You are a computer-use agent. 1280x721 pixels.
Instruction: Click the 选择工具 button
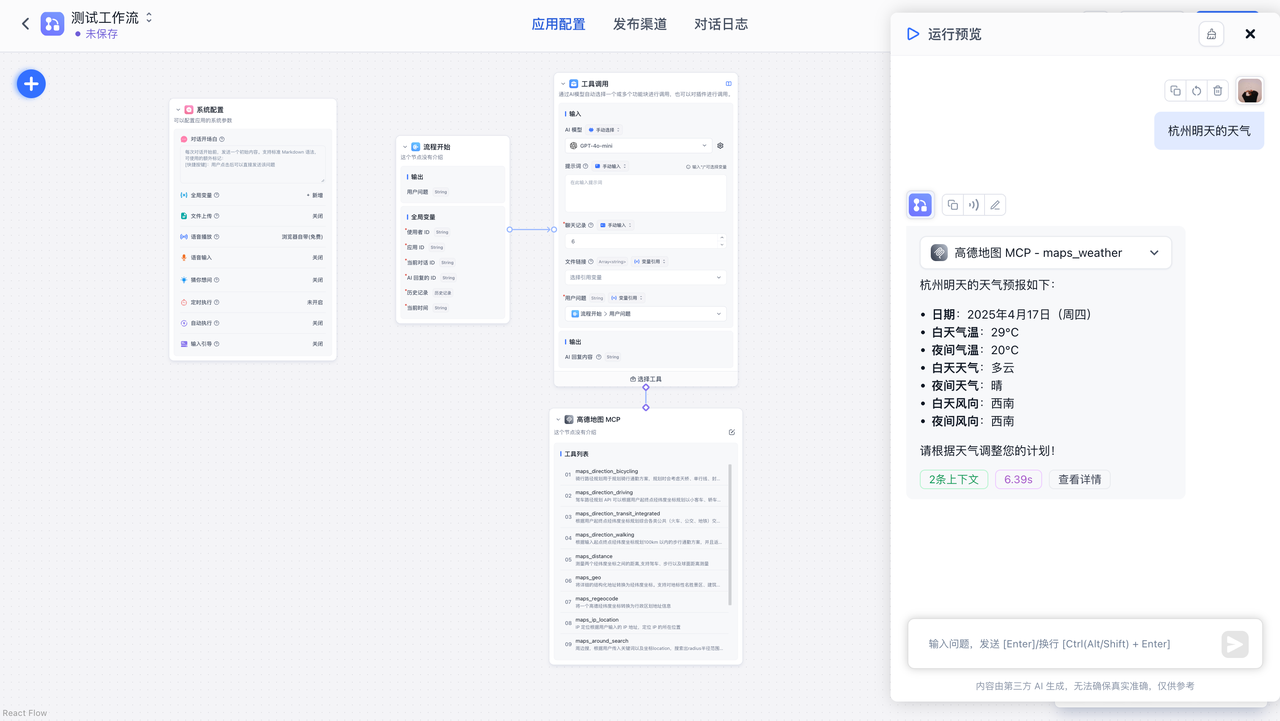[646, 379]
